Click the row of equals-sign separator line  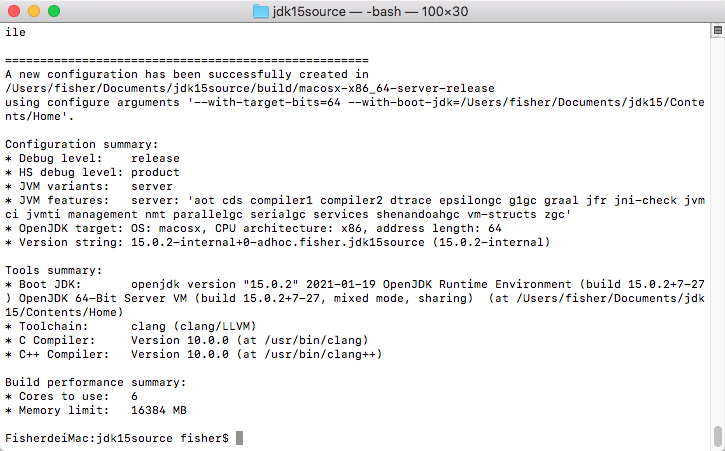(x=187, y=61)
